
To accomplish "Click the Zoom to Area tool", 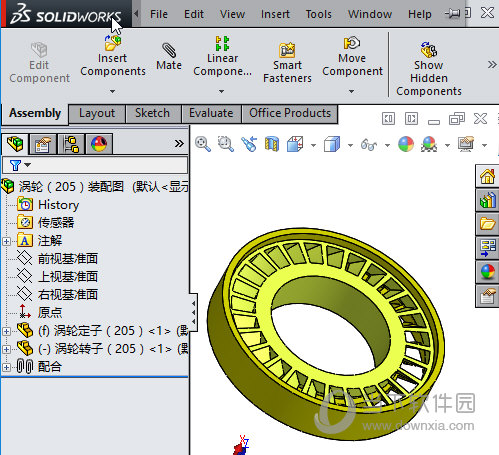I will 226,144.
